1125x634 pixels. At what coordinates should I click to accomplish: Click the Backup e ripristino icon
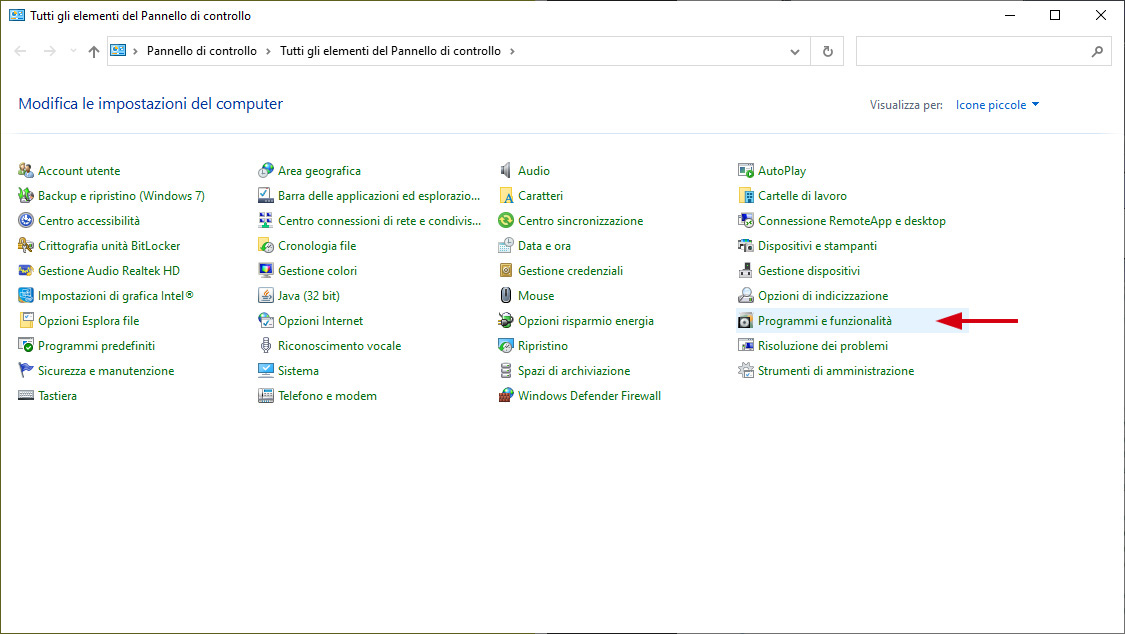click(26, 196)
